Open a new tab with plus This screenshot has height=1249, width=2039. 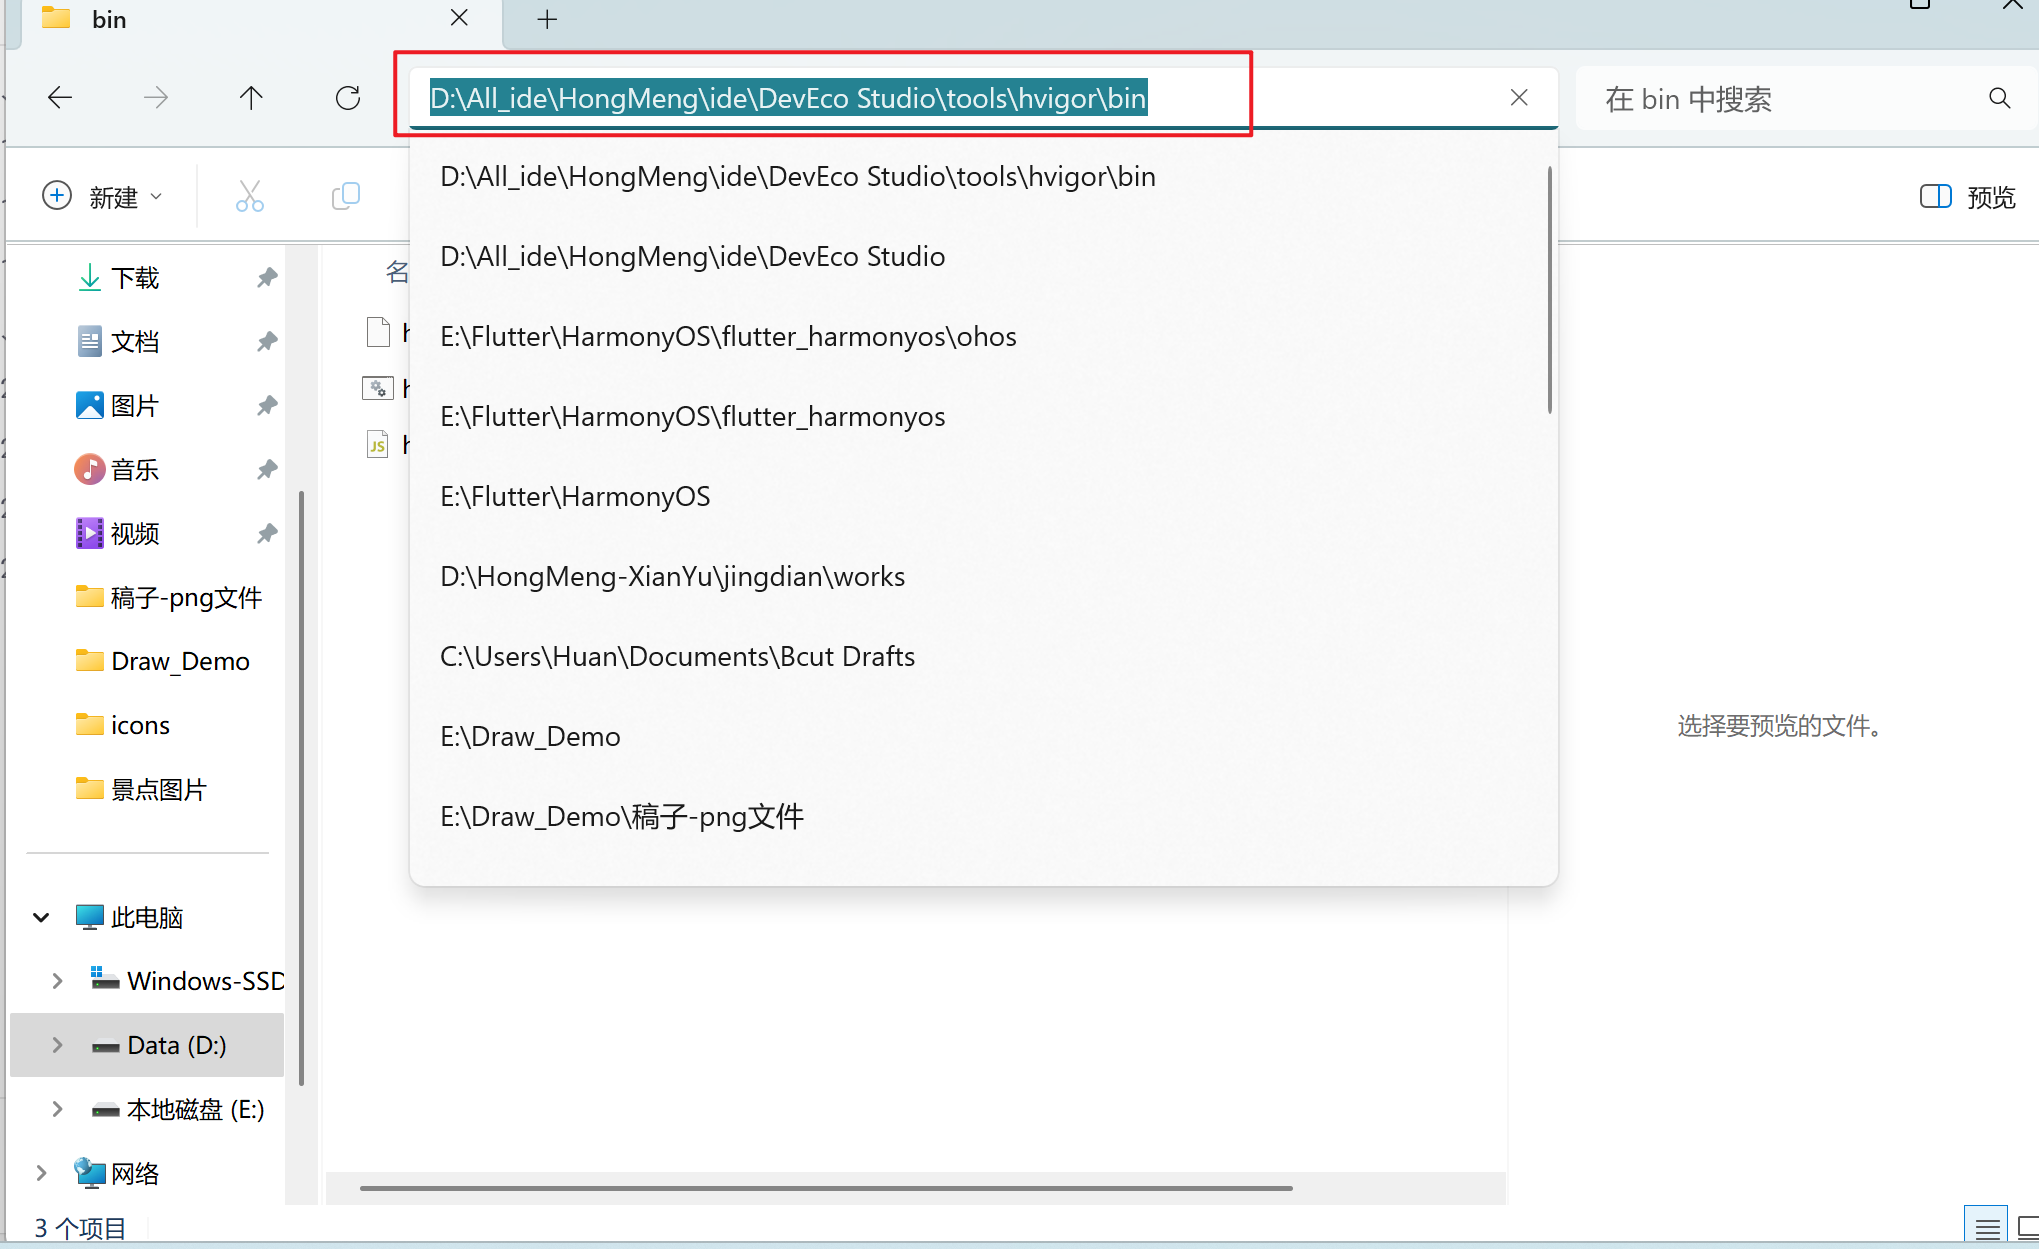tap(547, 19)
